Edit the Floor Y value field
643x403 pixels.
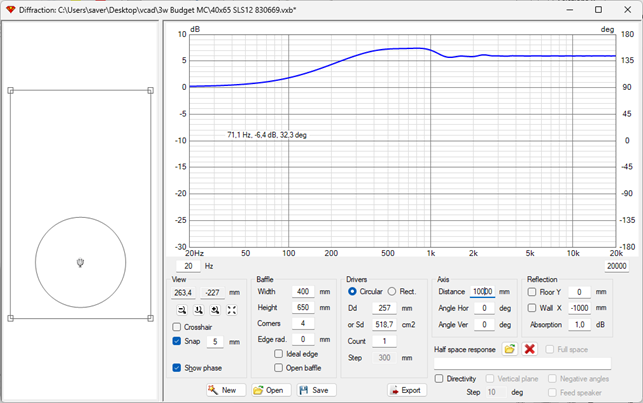click(579, 292)
